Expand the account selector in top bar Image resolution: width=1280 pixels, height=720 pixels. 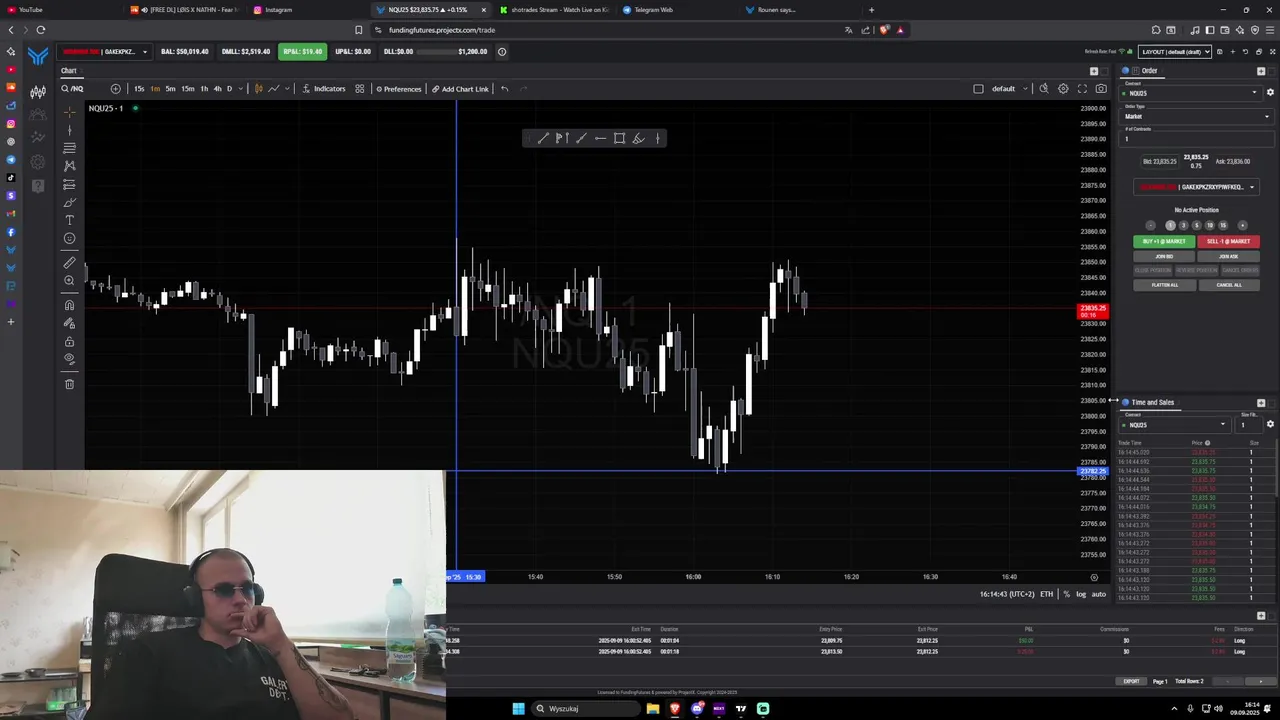pyautogui.click(x=145, y=52)
